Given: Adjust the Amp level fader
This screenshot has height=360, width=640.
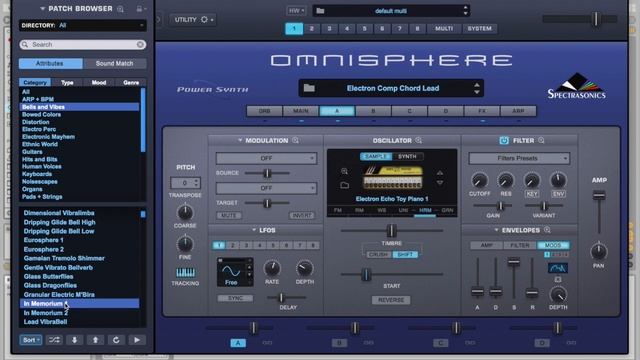Looking at the screenshot, I should tap(599, 196).
